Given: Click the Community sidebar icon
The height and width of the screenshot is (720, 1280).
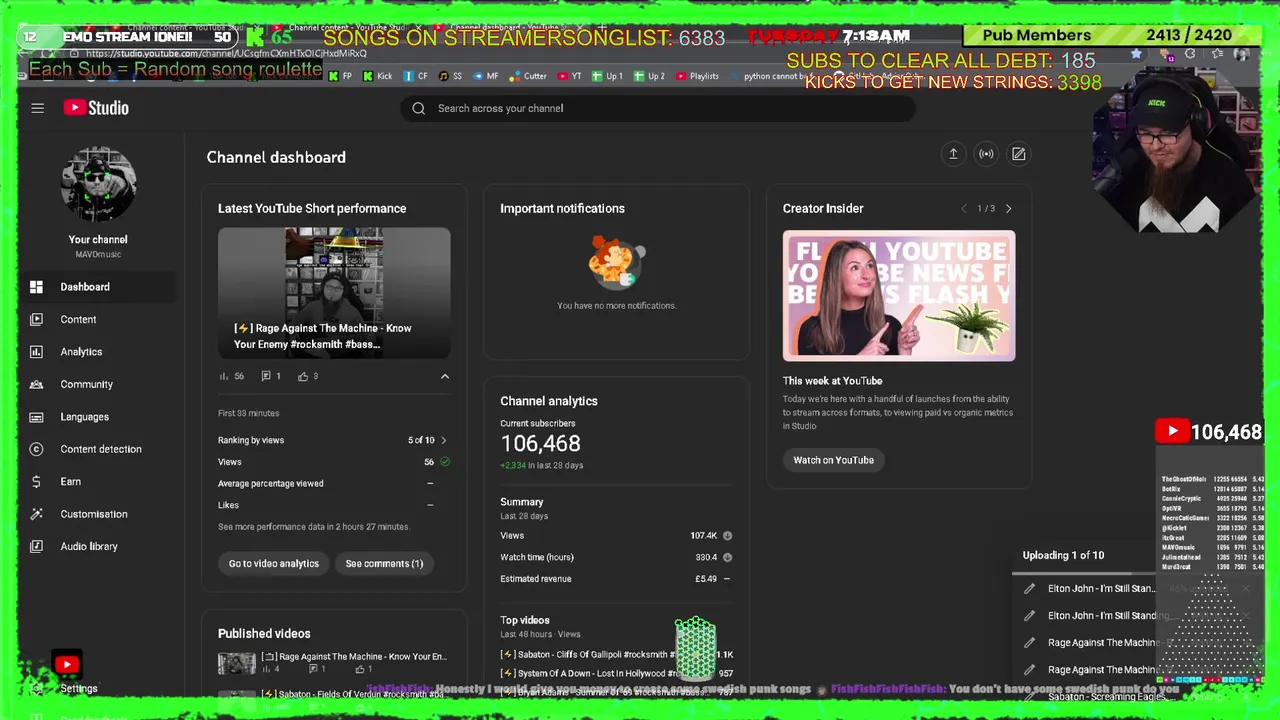Looking at the screenshot, I should 36,384.
